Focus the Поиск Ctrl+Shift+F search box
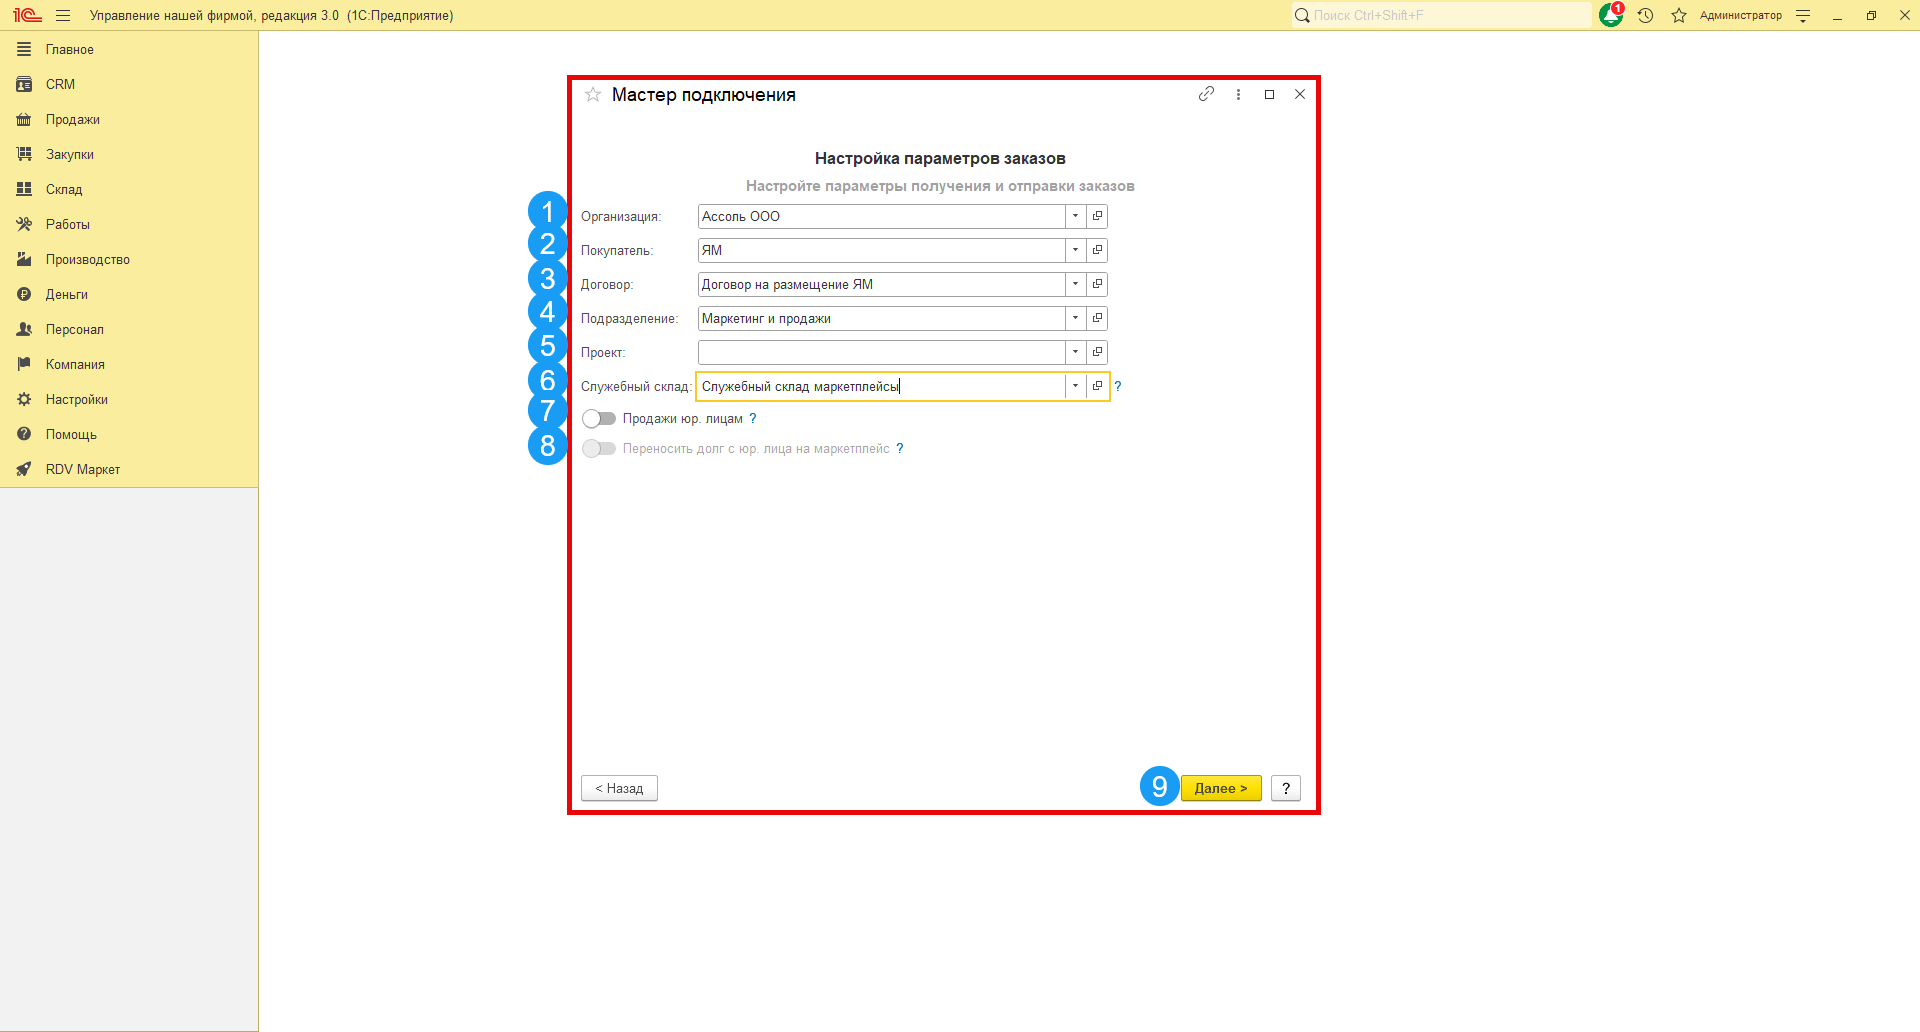Image resolution: width=1920 pixels, height=1032 pixels. 1441,15
